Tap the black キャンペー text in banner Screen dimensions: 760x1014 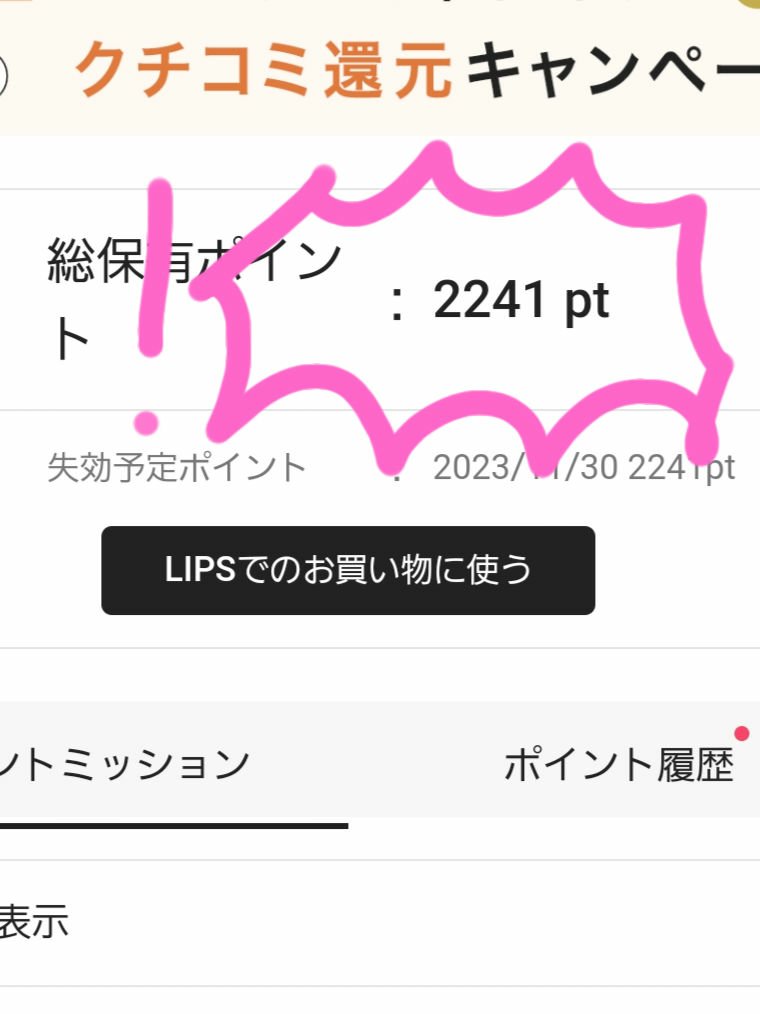pyautogui.click(x=613, y=69)
